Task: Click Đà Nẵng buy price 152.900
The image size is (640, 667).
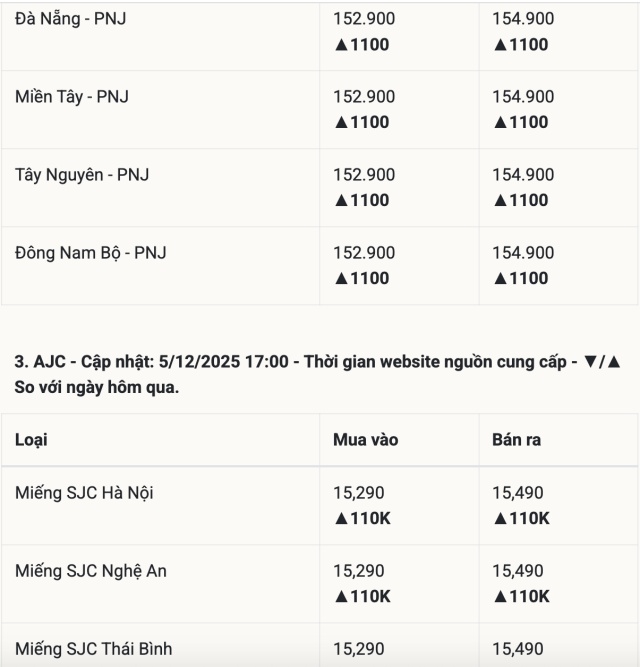Action: click(364, 18)
